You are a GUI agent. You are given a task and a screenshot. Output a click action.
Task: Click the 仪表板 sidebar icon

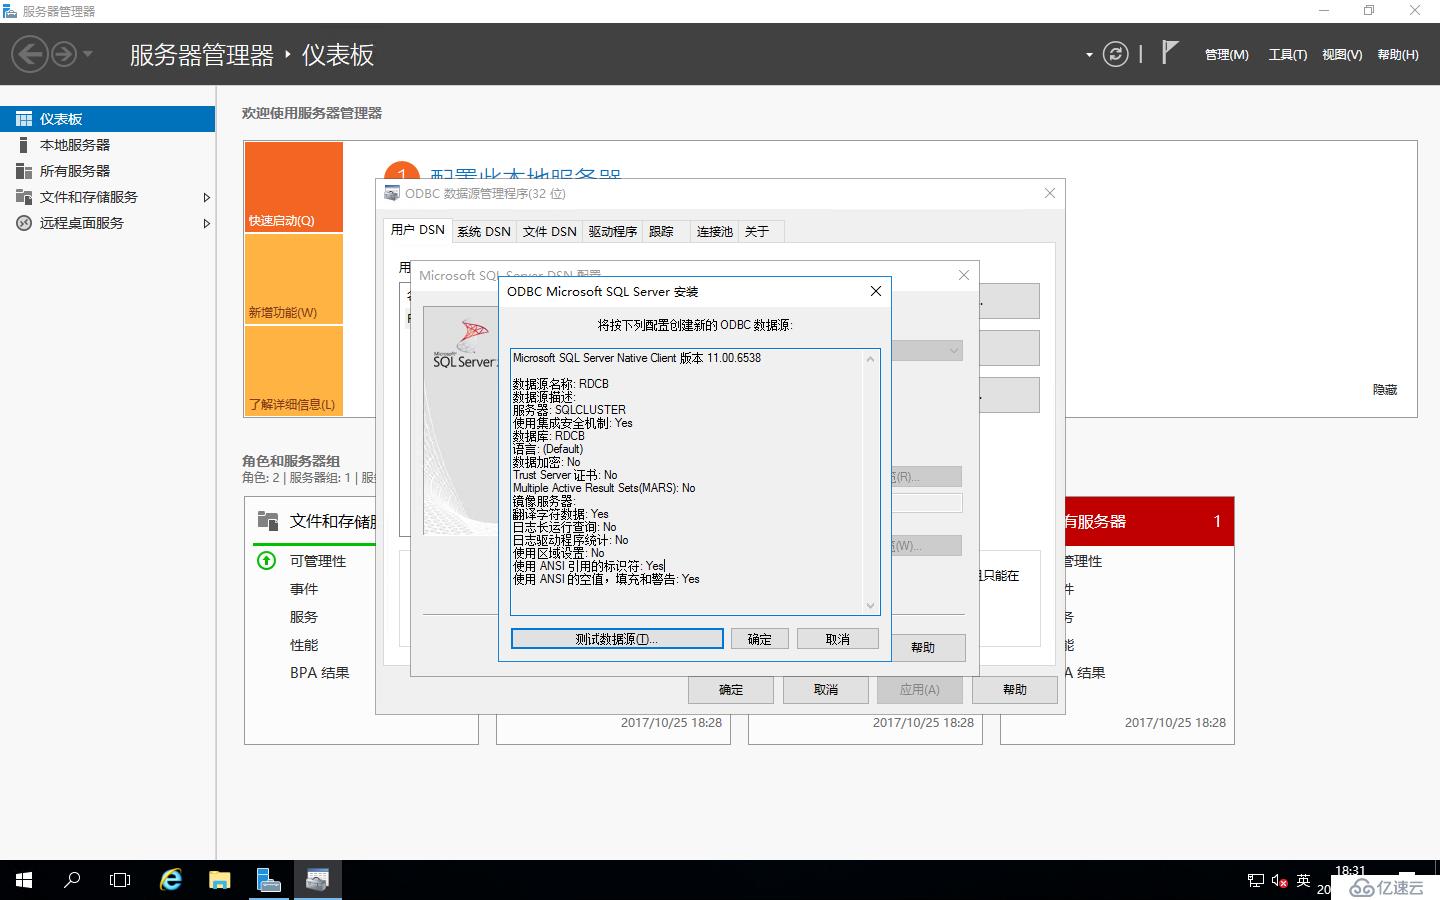(x=24, y=119)
